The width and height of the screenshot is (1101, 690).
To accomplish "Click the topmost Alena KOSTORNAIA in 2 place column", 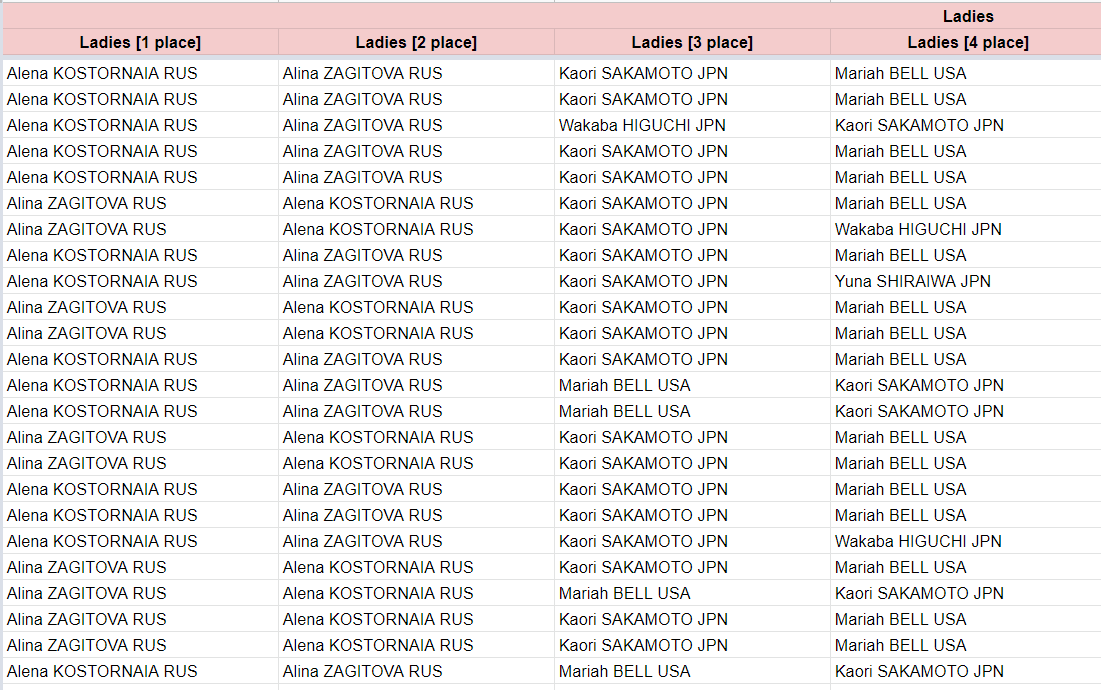I will pyautogui.click(x=378, y=203).
